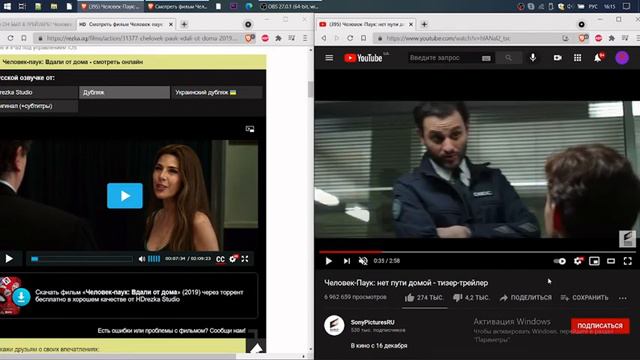Open the YouTube guide hamburger menu
The width and height of the screenshot is (640, 360).
point(329,58)
